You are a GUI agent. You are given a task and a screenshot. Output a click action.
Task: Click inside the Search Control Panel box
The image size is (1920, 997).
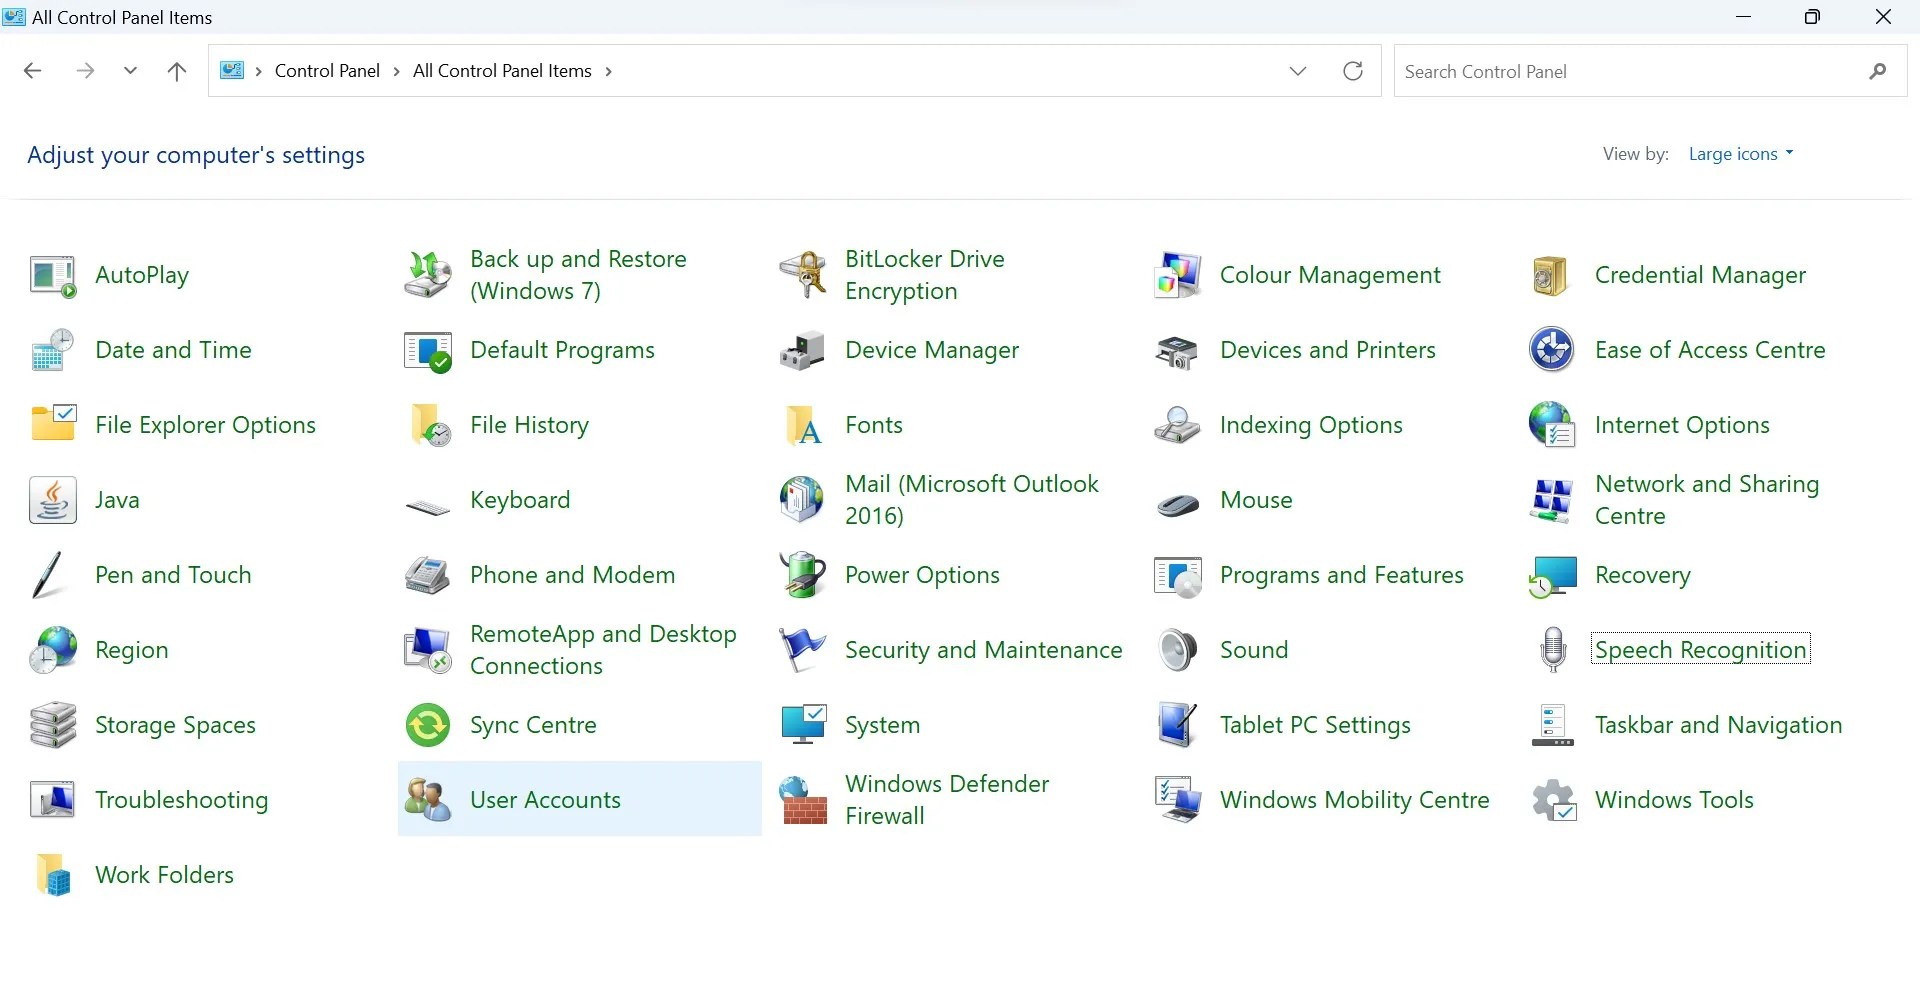(1600, 70)
